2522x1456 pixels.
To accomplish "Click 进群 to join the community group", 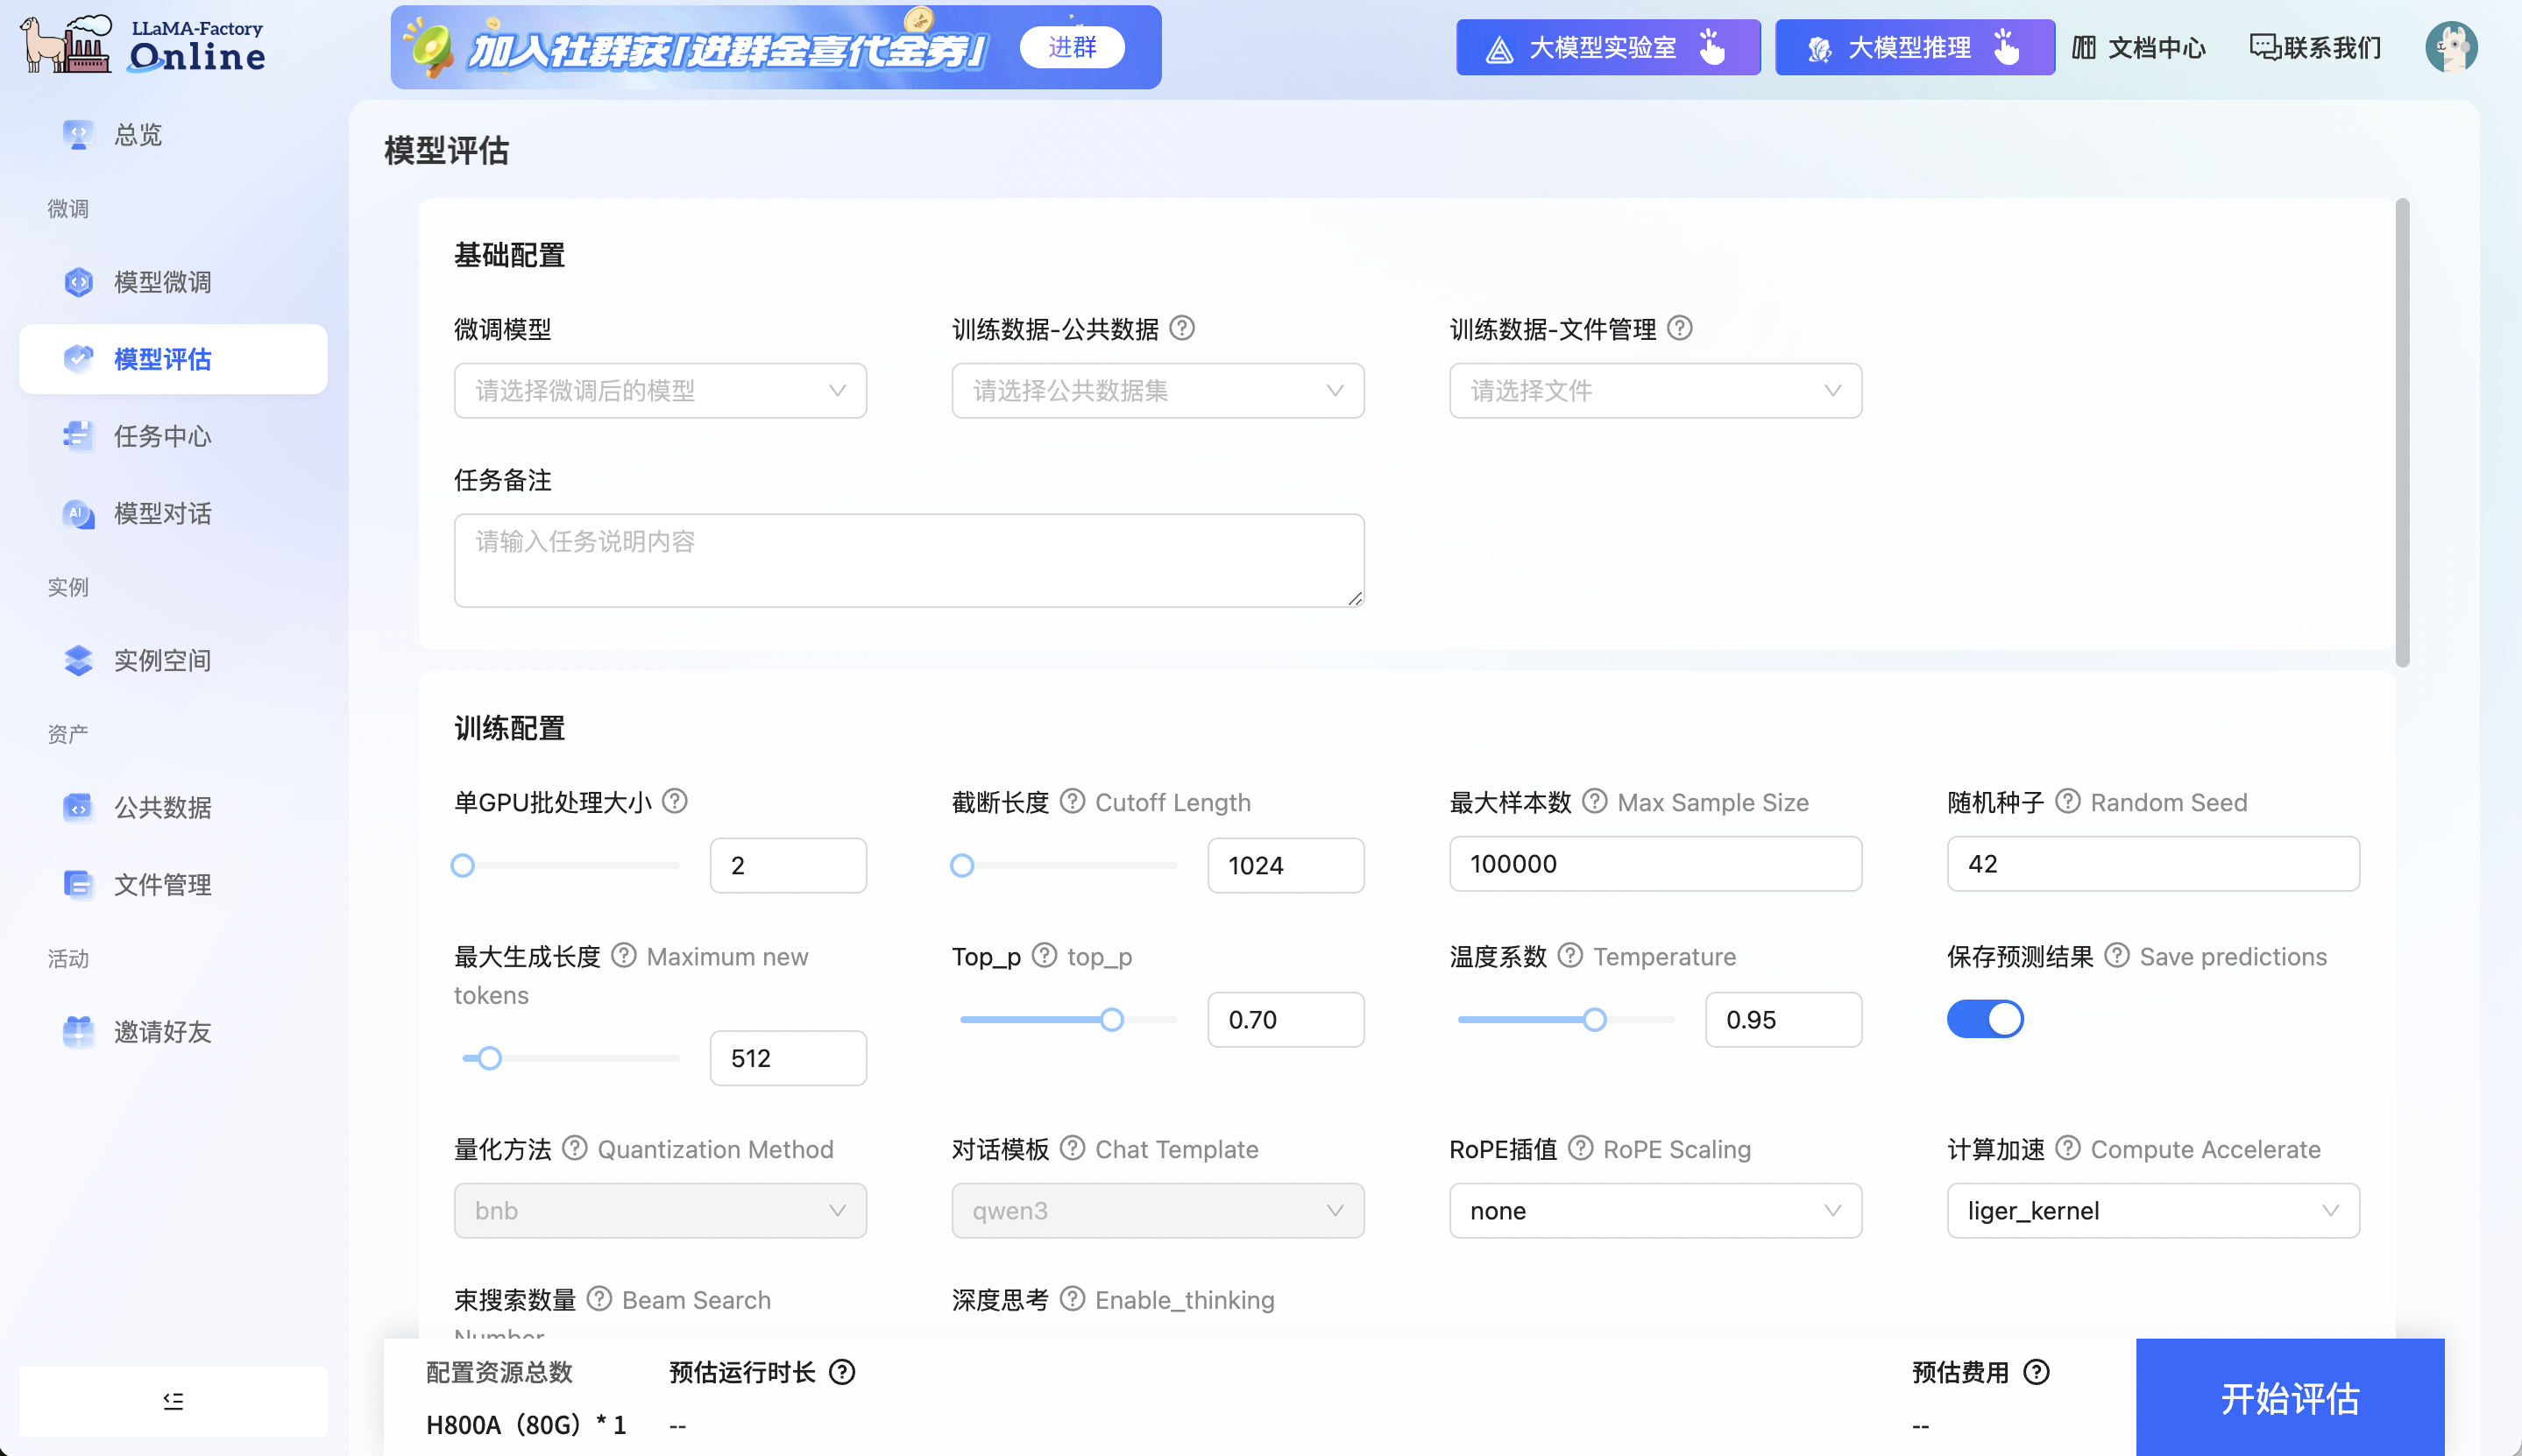I will (x=1072, y=46).
